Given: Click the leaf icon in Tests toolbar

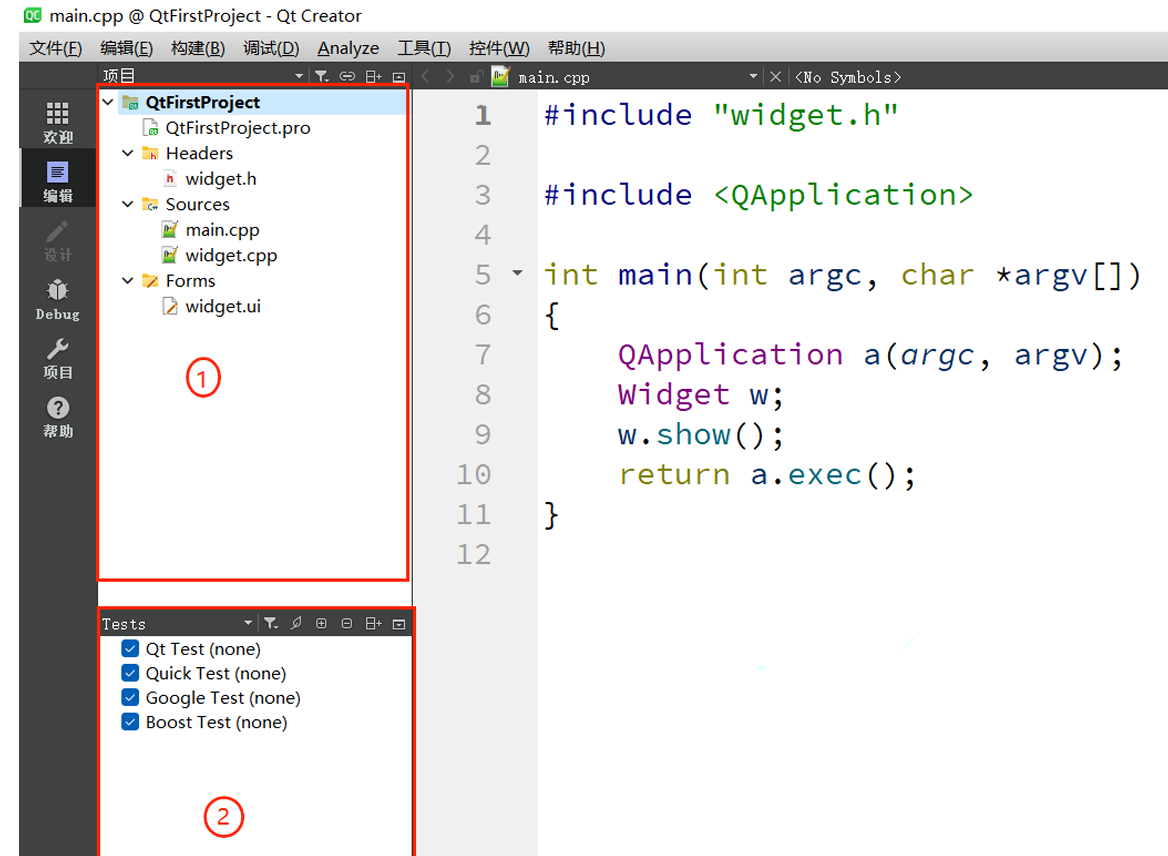Looking at the screenshot, I should coord(296,624).
